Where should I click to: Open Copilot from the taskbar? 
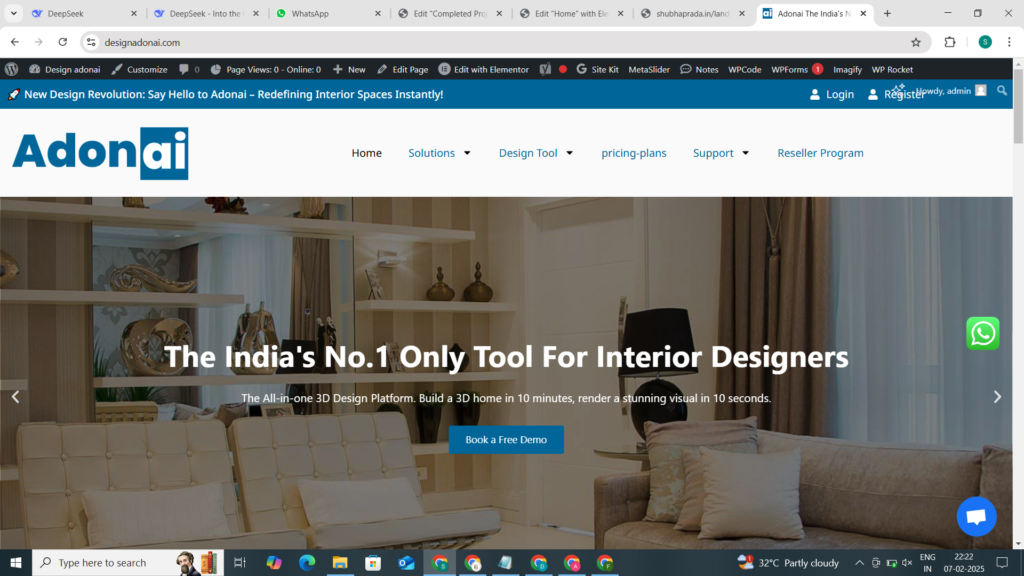274,562
